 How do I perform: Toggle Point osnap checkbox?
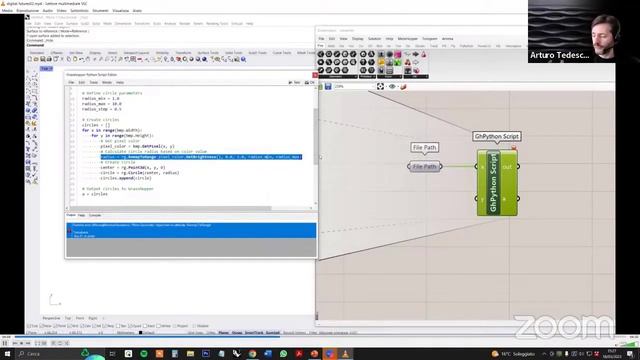55,326
